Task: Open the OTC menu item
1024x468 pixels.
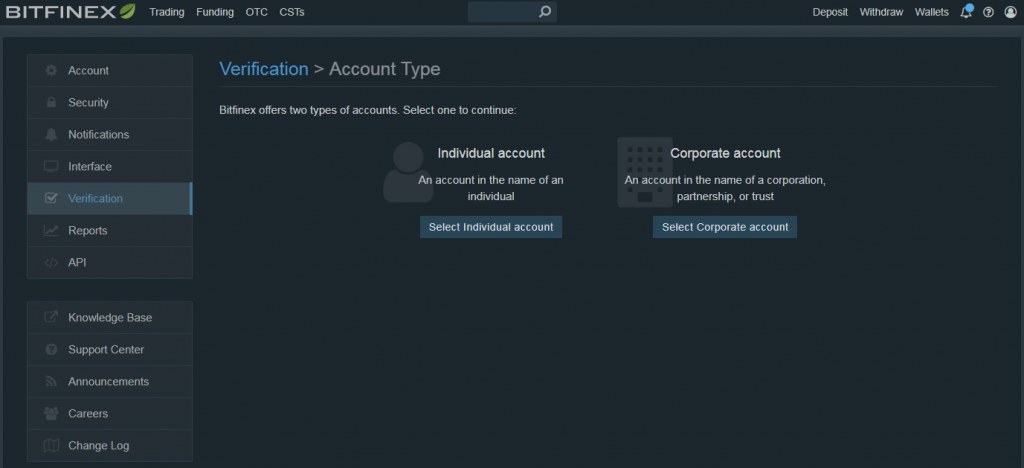Action: point(257,12)
